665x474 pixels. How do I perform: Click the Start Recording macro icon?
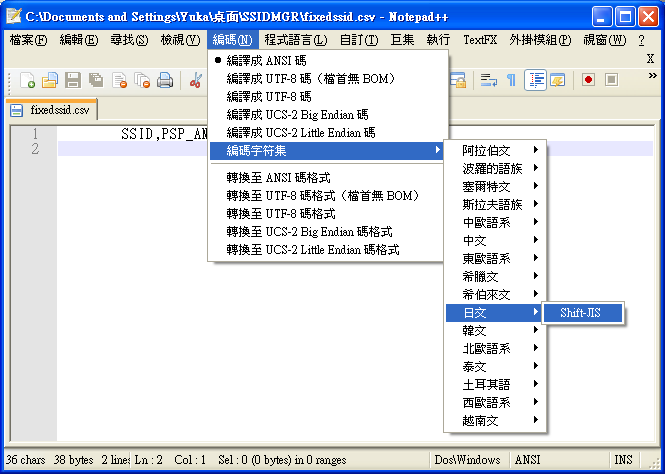coord(589,80)
